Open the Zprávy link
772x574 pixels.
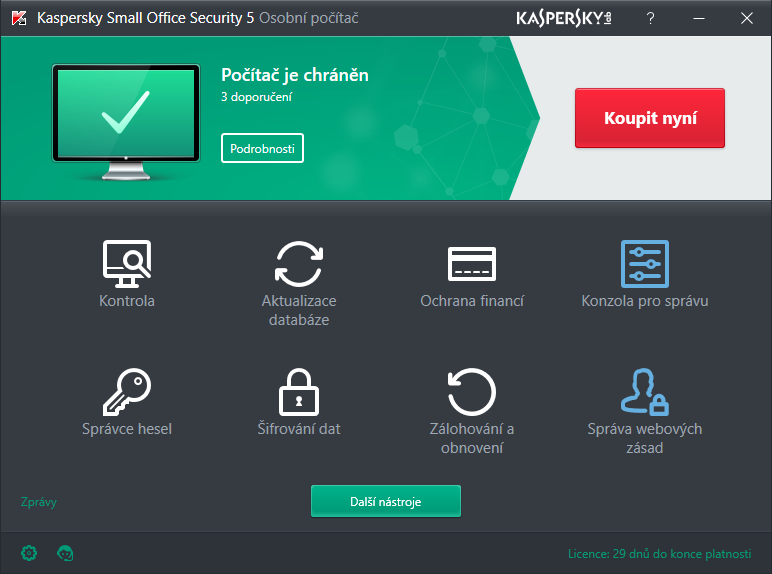coord(38,502)
